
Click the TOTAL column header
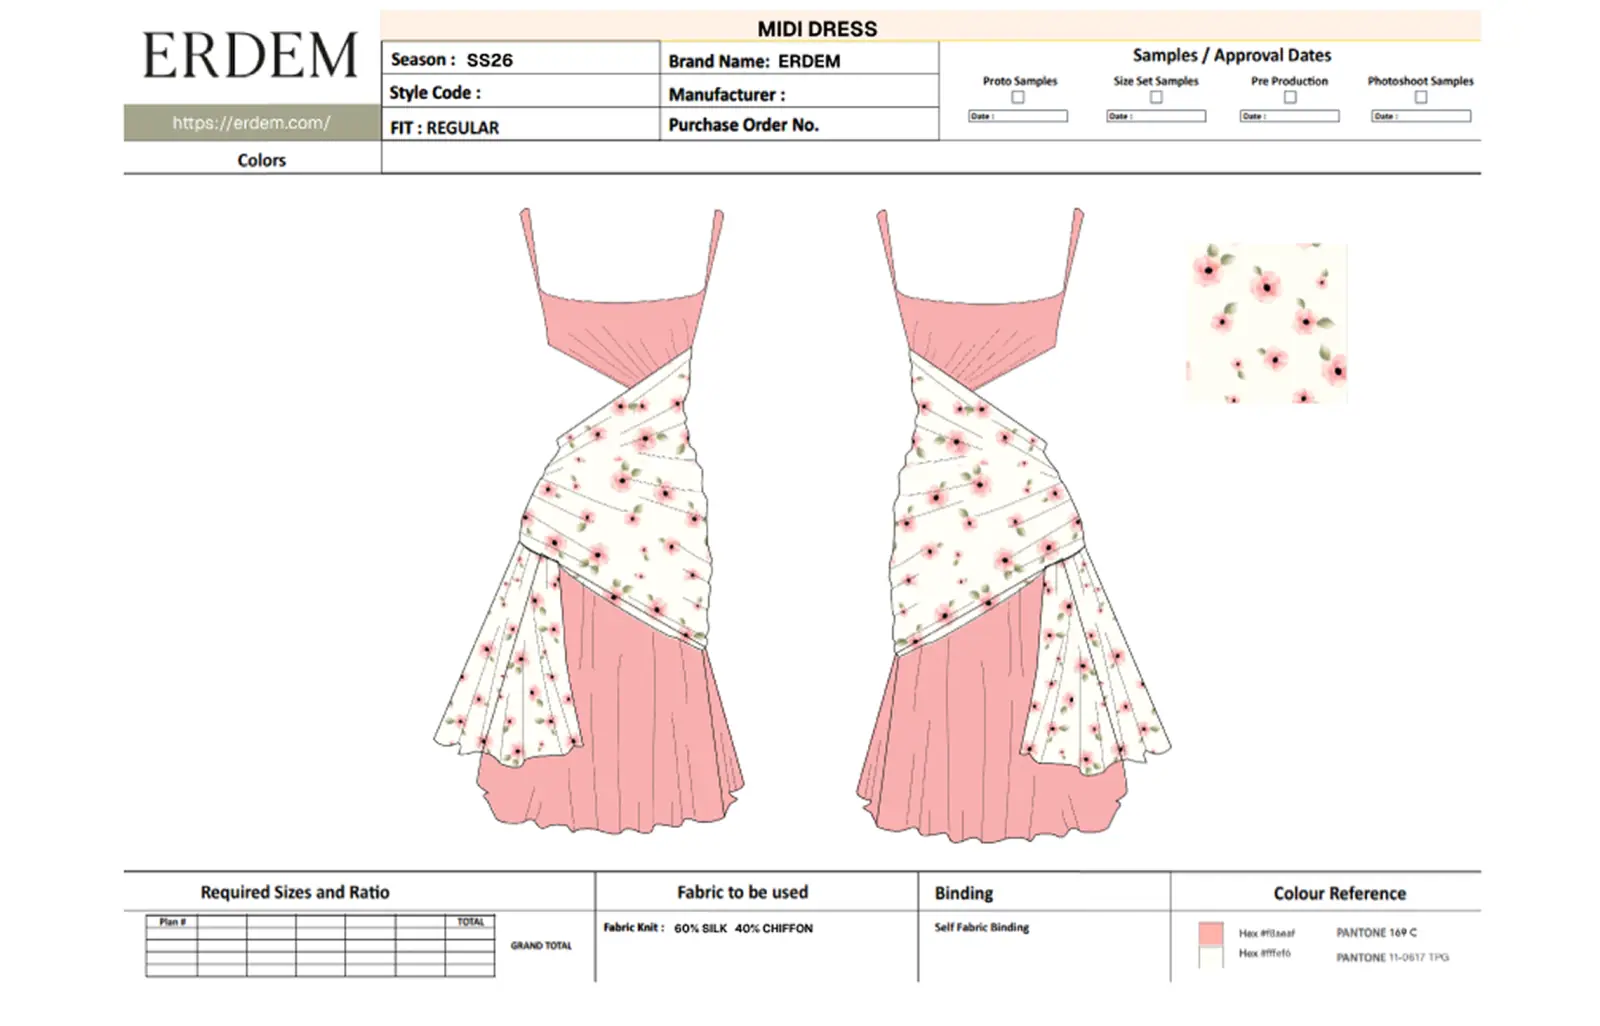[470, 922]
